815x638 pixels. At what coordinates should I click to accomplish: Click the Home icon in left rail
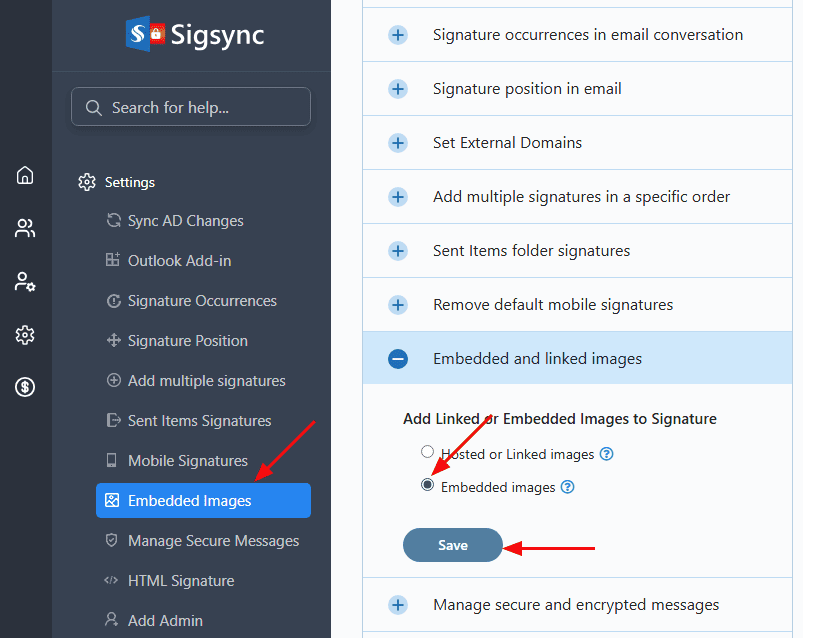click(x=25, y=176)
